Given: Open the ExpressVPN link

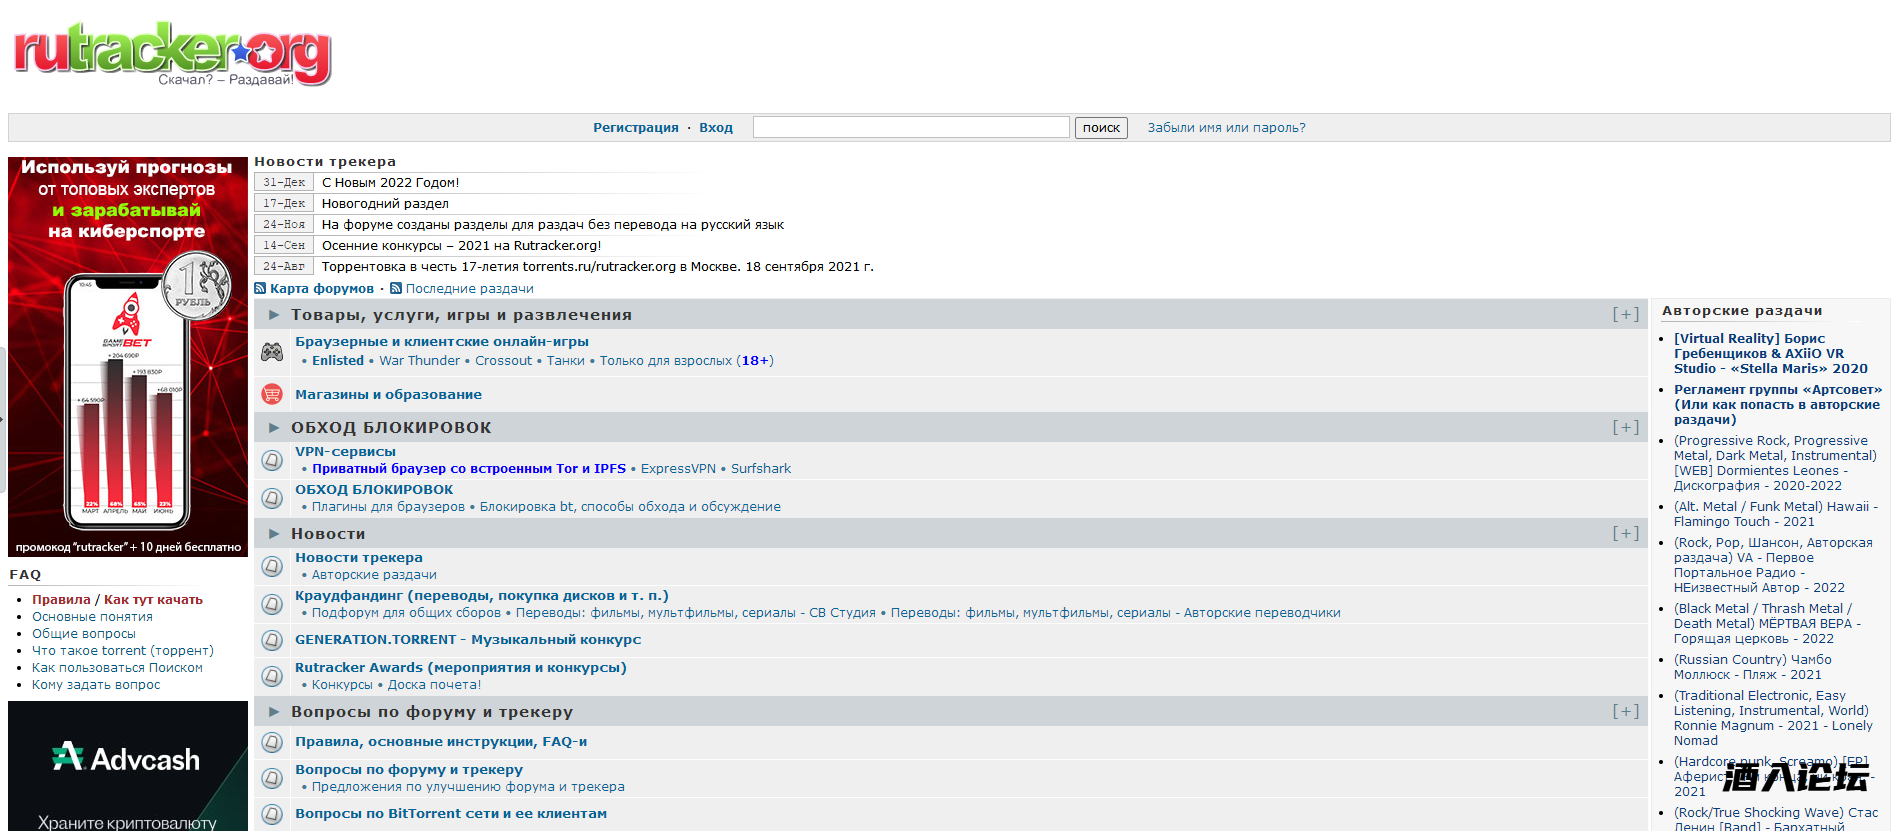Looking at the screenshot, I should tap(678, 469).
